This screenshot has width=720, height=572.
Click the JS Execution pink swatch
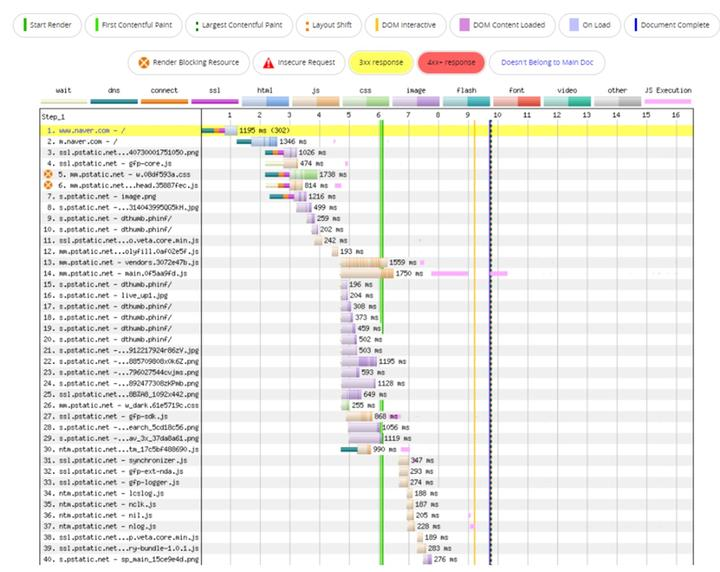pos(667,101)
